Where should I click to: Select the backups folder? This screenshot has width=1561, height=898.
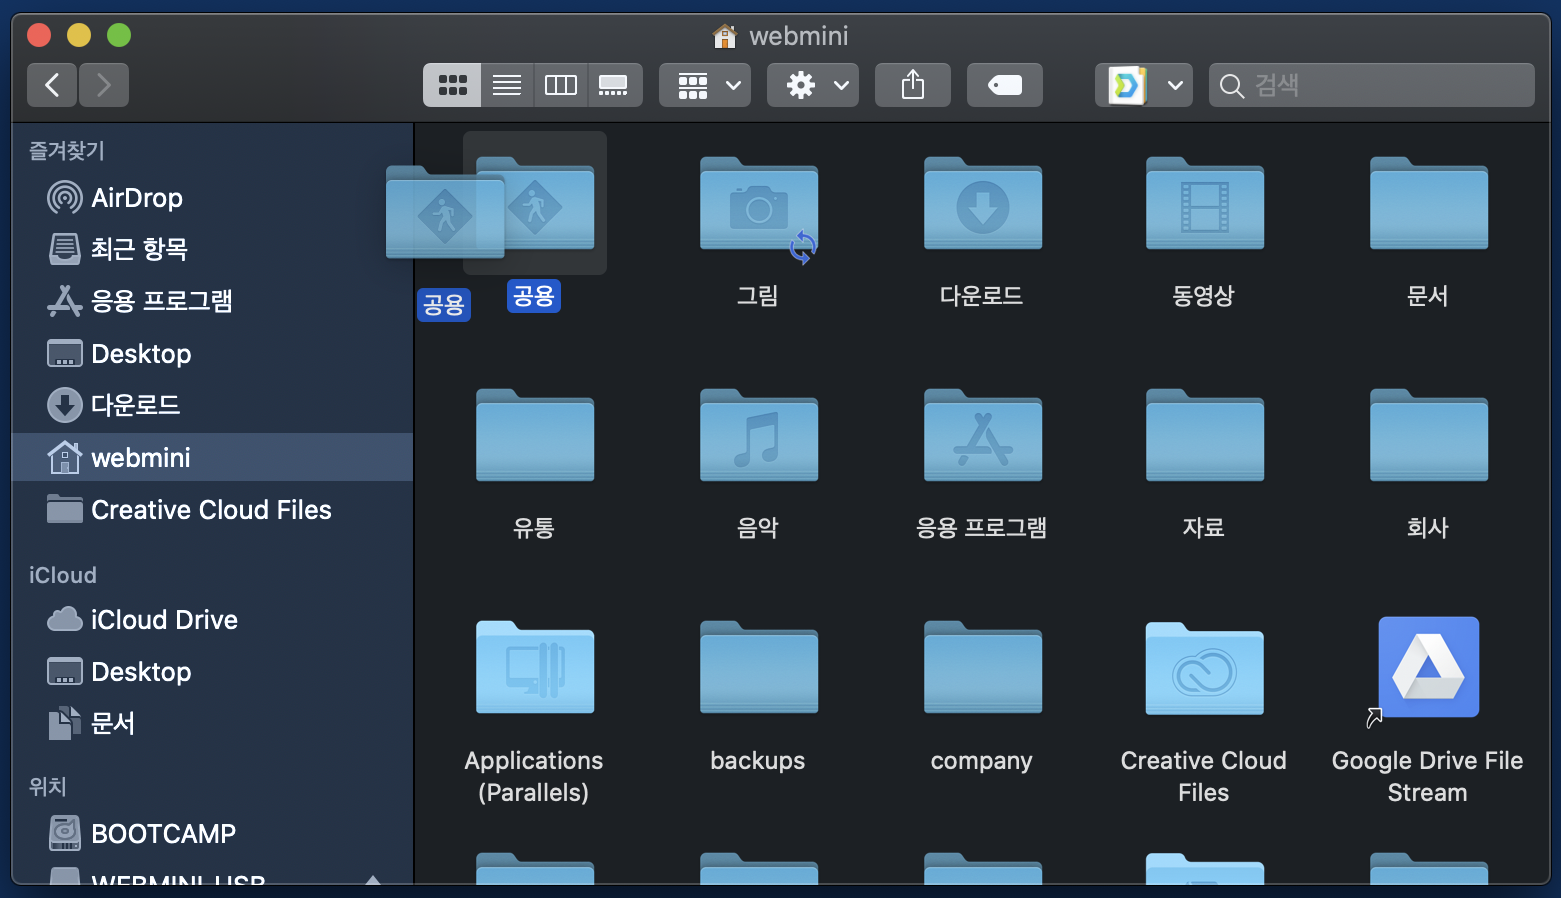coord(759,667)
